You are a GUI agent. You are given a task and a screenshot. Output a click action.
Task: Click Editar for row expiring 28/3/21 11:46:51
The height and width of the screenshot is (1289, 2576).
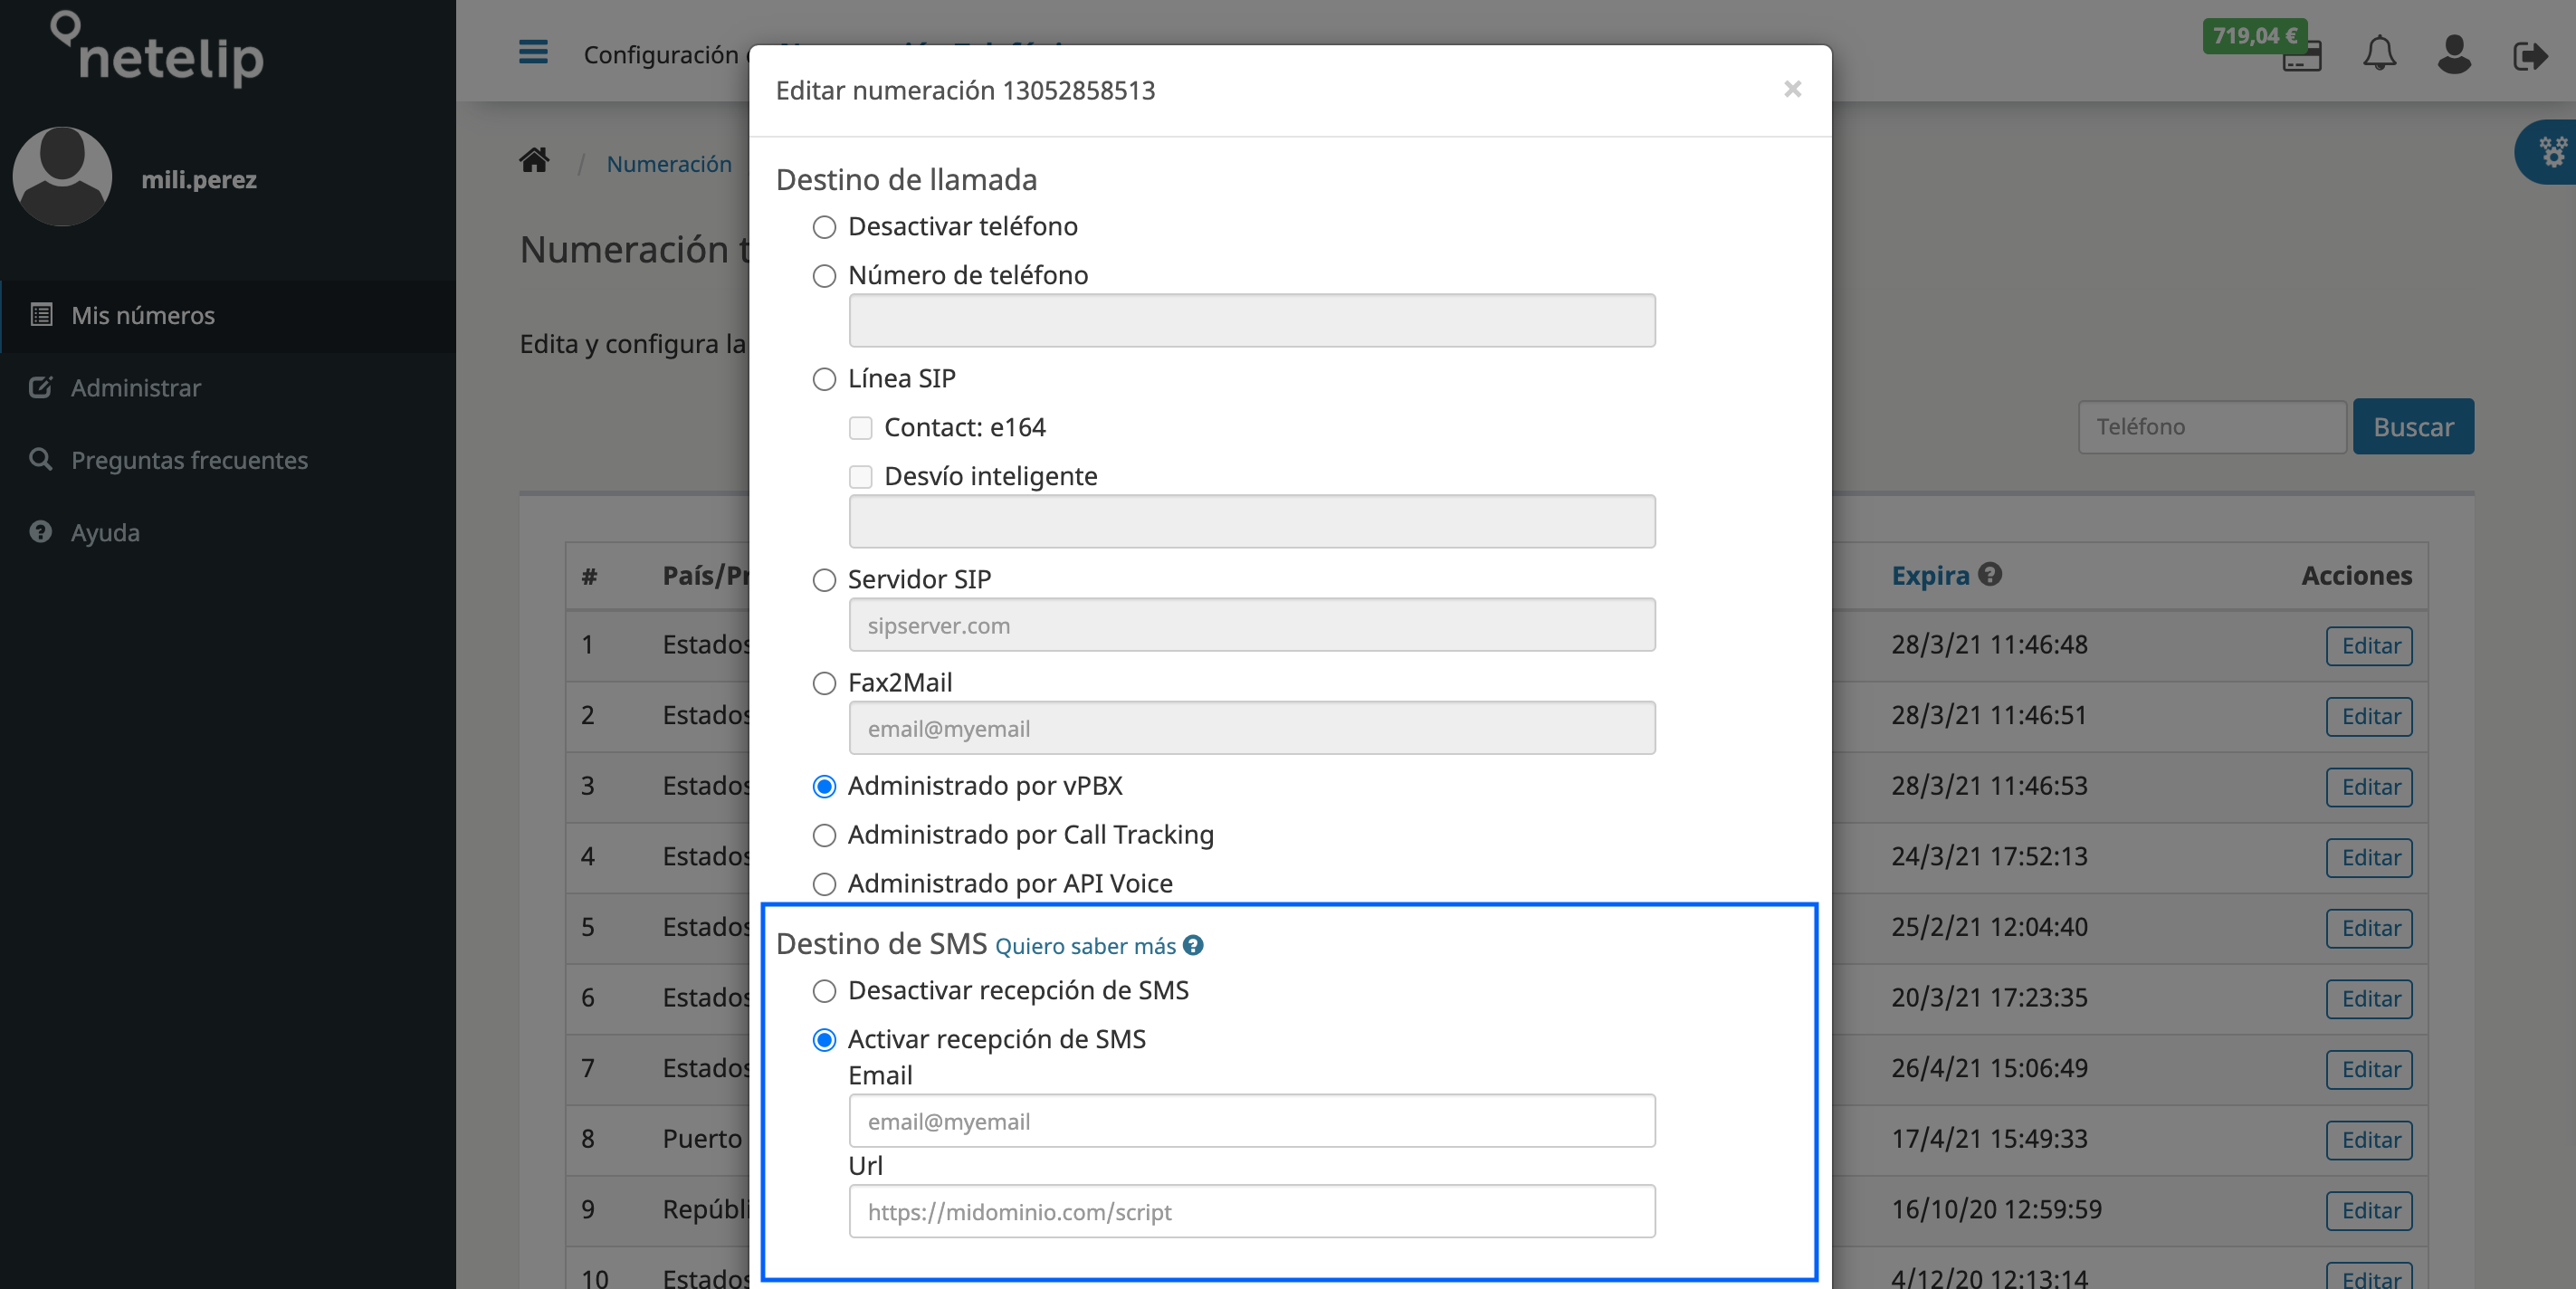[x=2368, y=716]
